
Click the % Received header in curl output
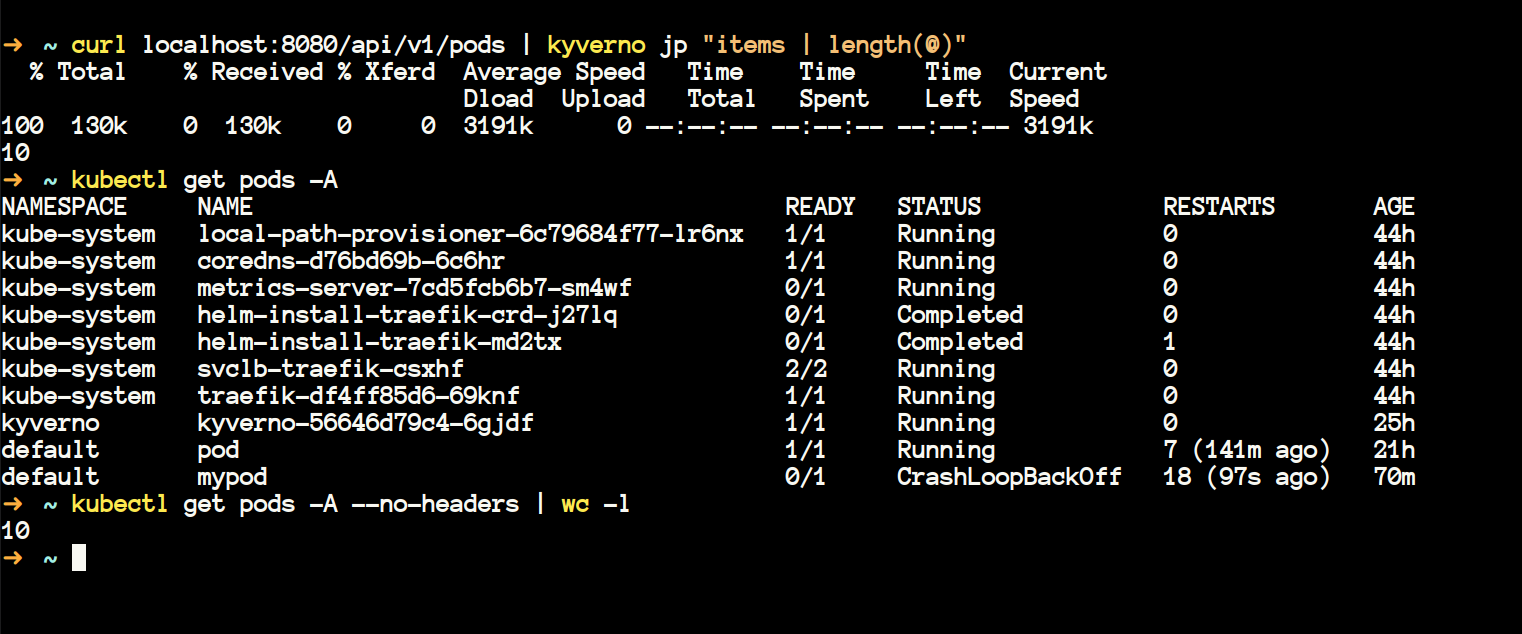click(253, 72)
